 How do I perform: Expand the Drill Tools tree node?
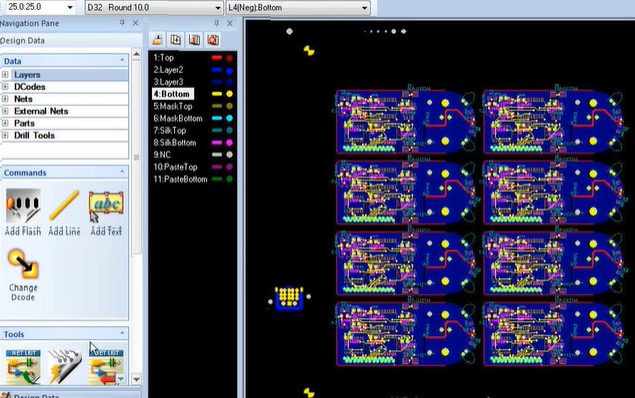tap(5, 135)
